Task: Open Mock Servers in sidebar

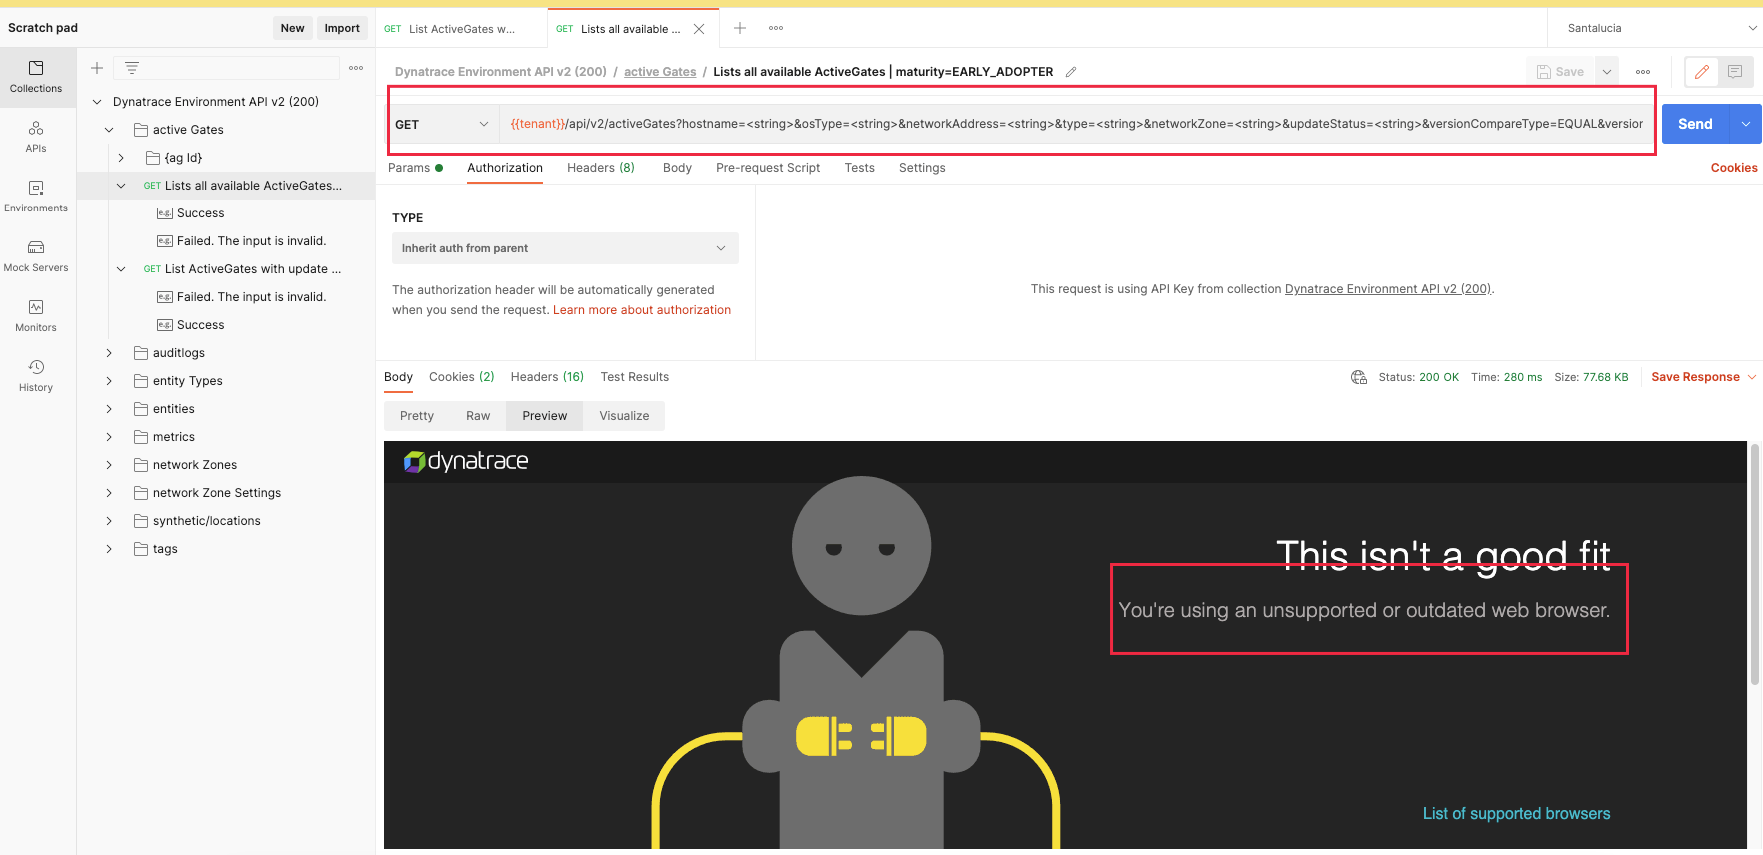Action: coord(36,255)
